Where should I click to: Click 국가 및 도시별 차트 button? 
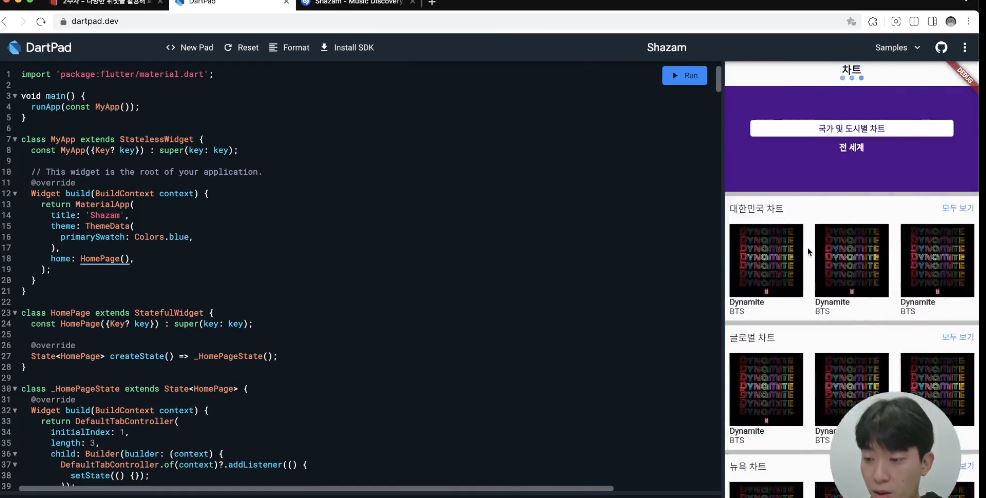851,128
